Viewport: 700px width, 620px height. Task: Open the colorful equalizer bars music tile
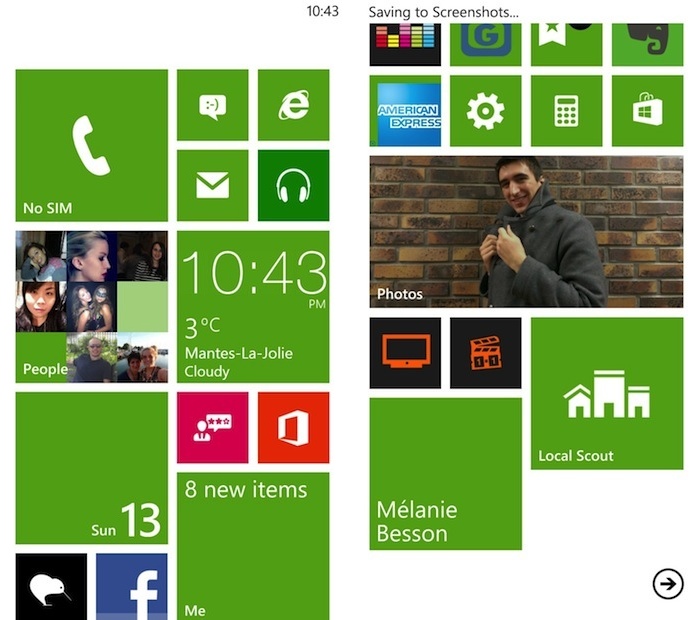point(405,44)
